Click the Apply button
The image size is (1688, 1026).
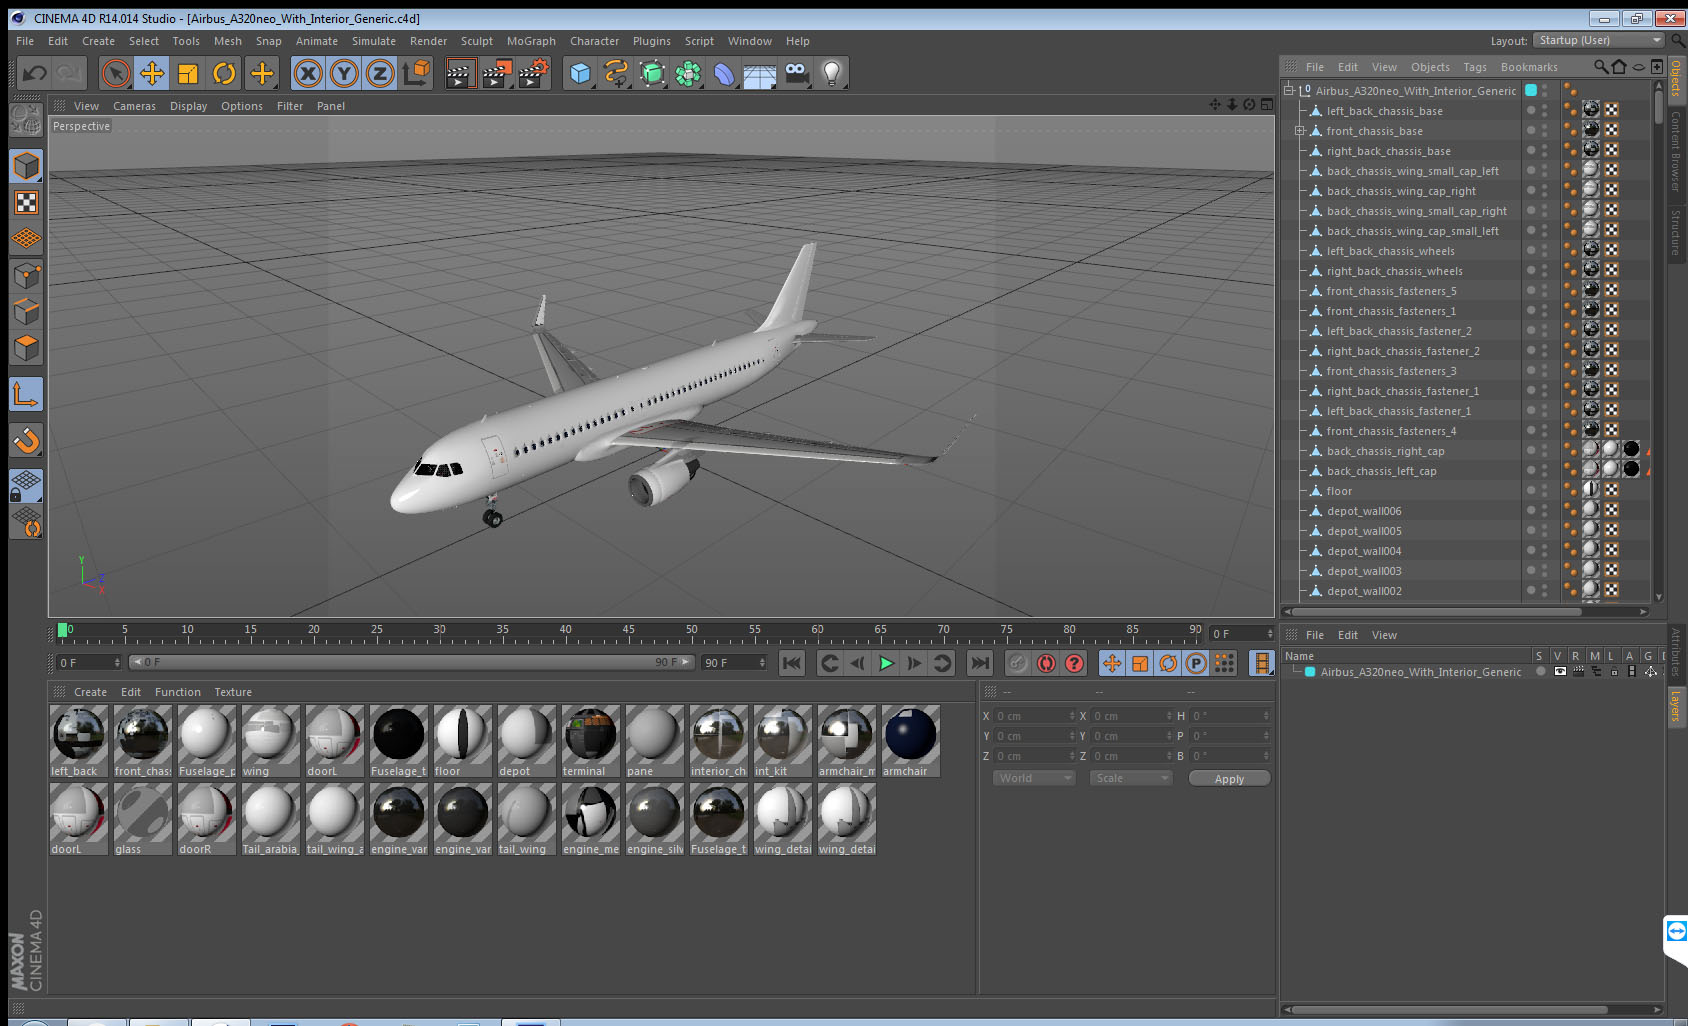(x=1230, y=779)
